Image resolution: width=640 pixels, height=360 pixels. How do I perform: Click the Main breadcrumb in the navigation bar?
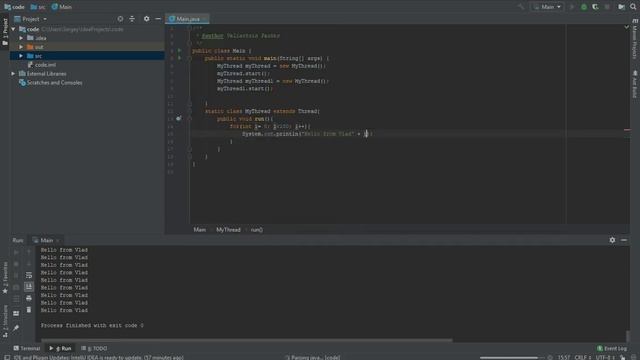coord(62,7)
